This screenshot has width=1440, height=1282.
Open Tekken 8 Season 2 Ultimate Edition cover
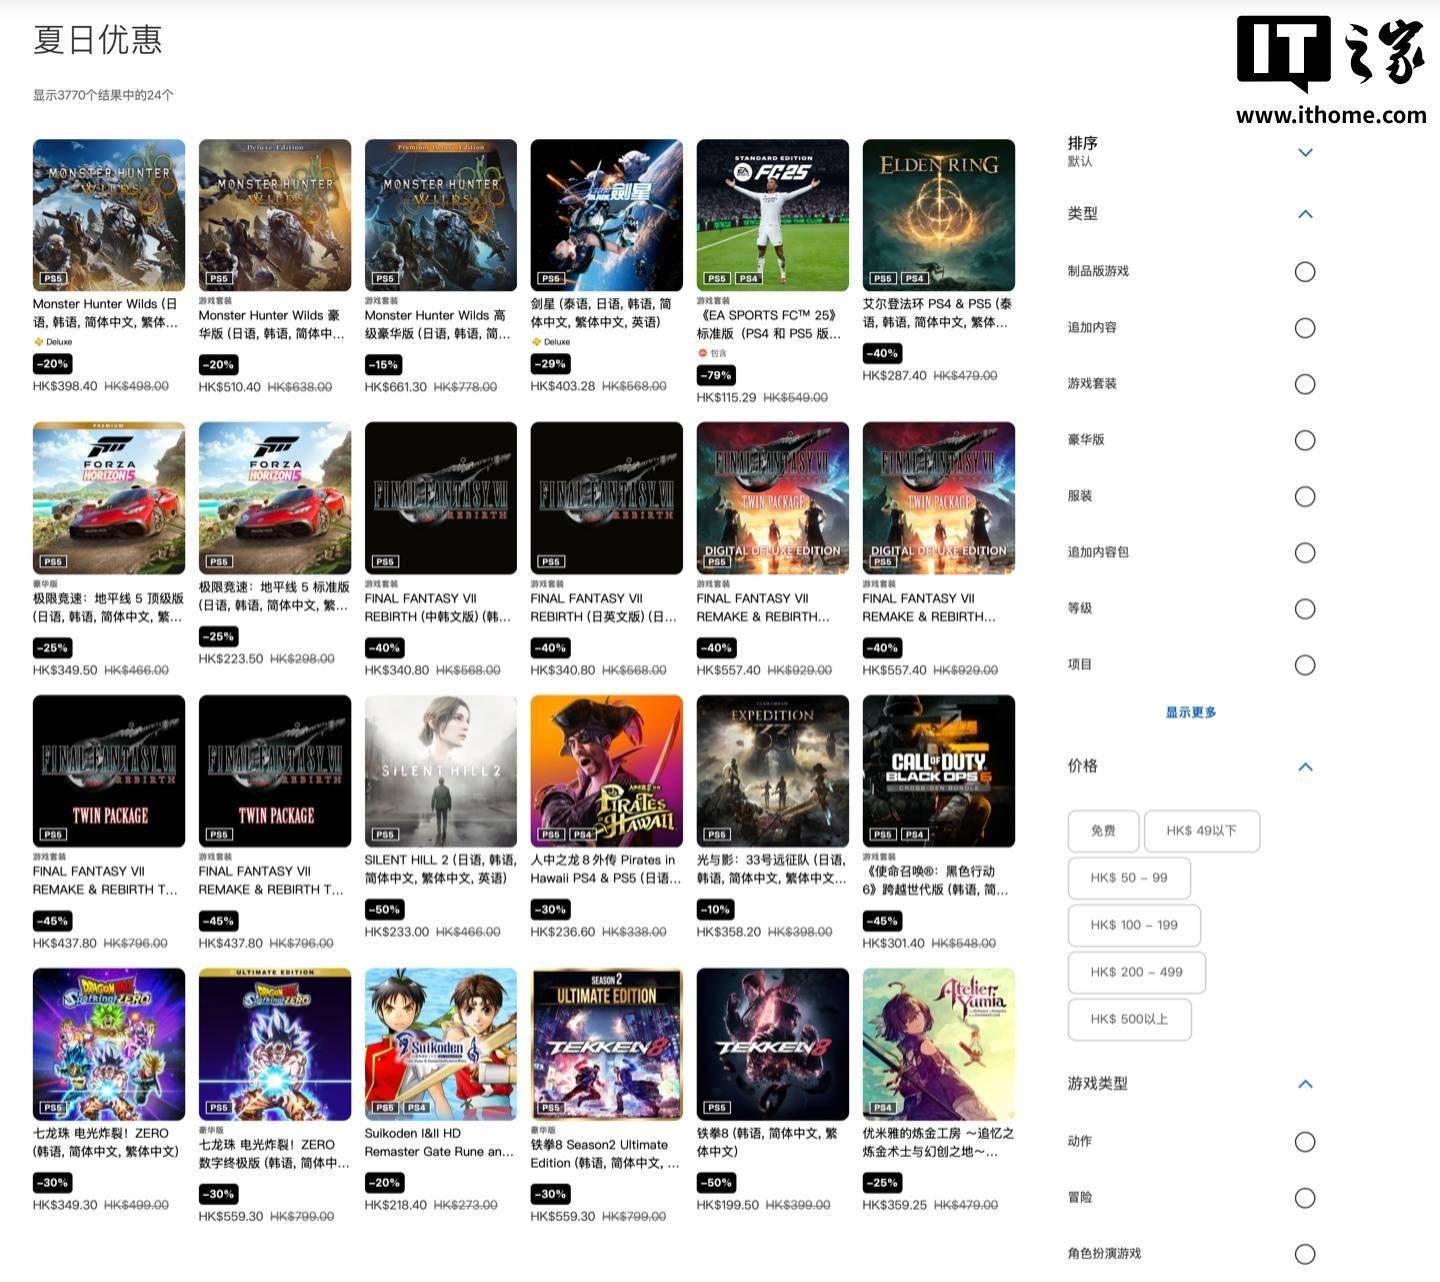tap(607, 1044)
